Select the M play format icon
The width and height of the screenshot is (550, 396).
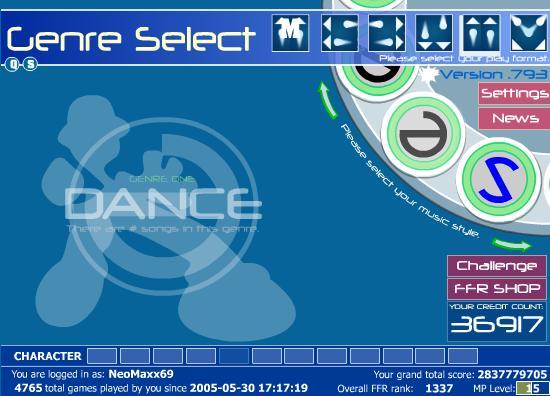click(x=290, y=33)
